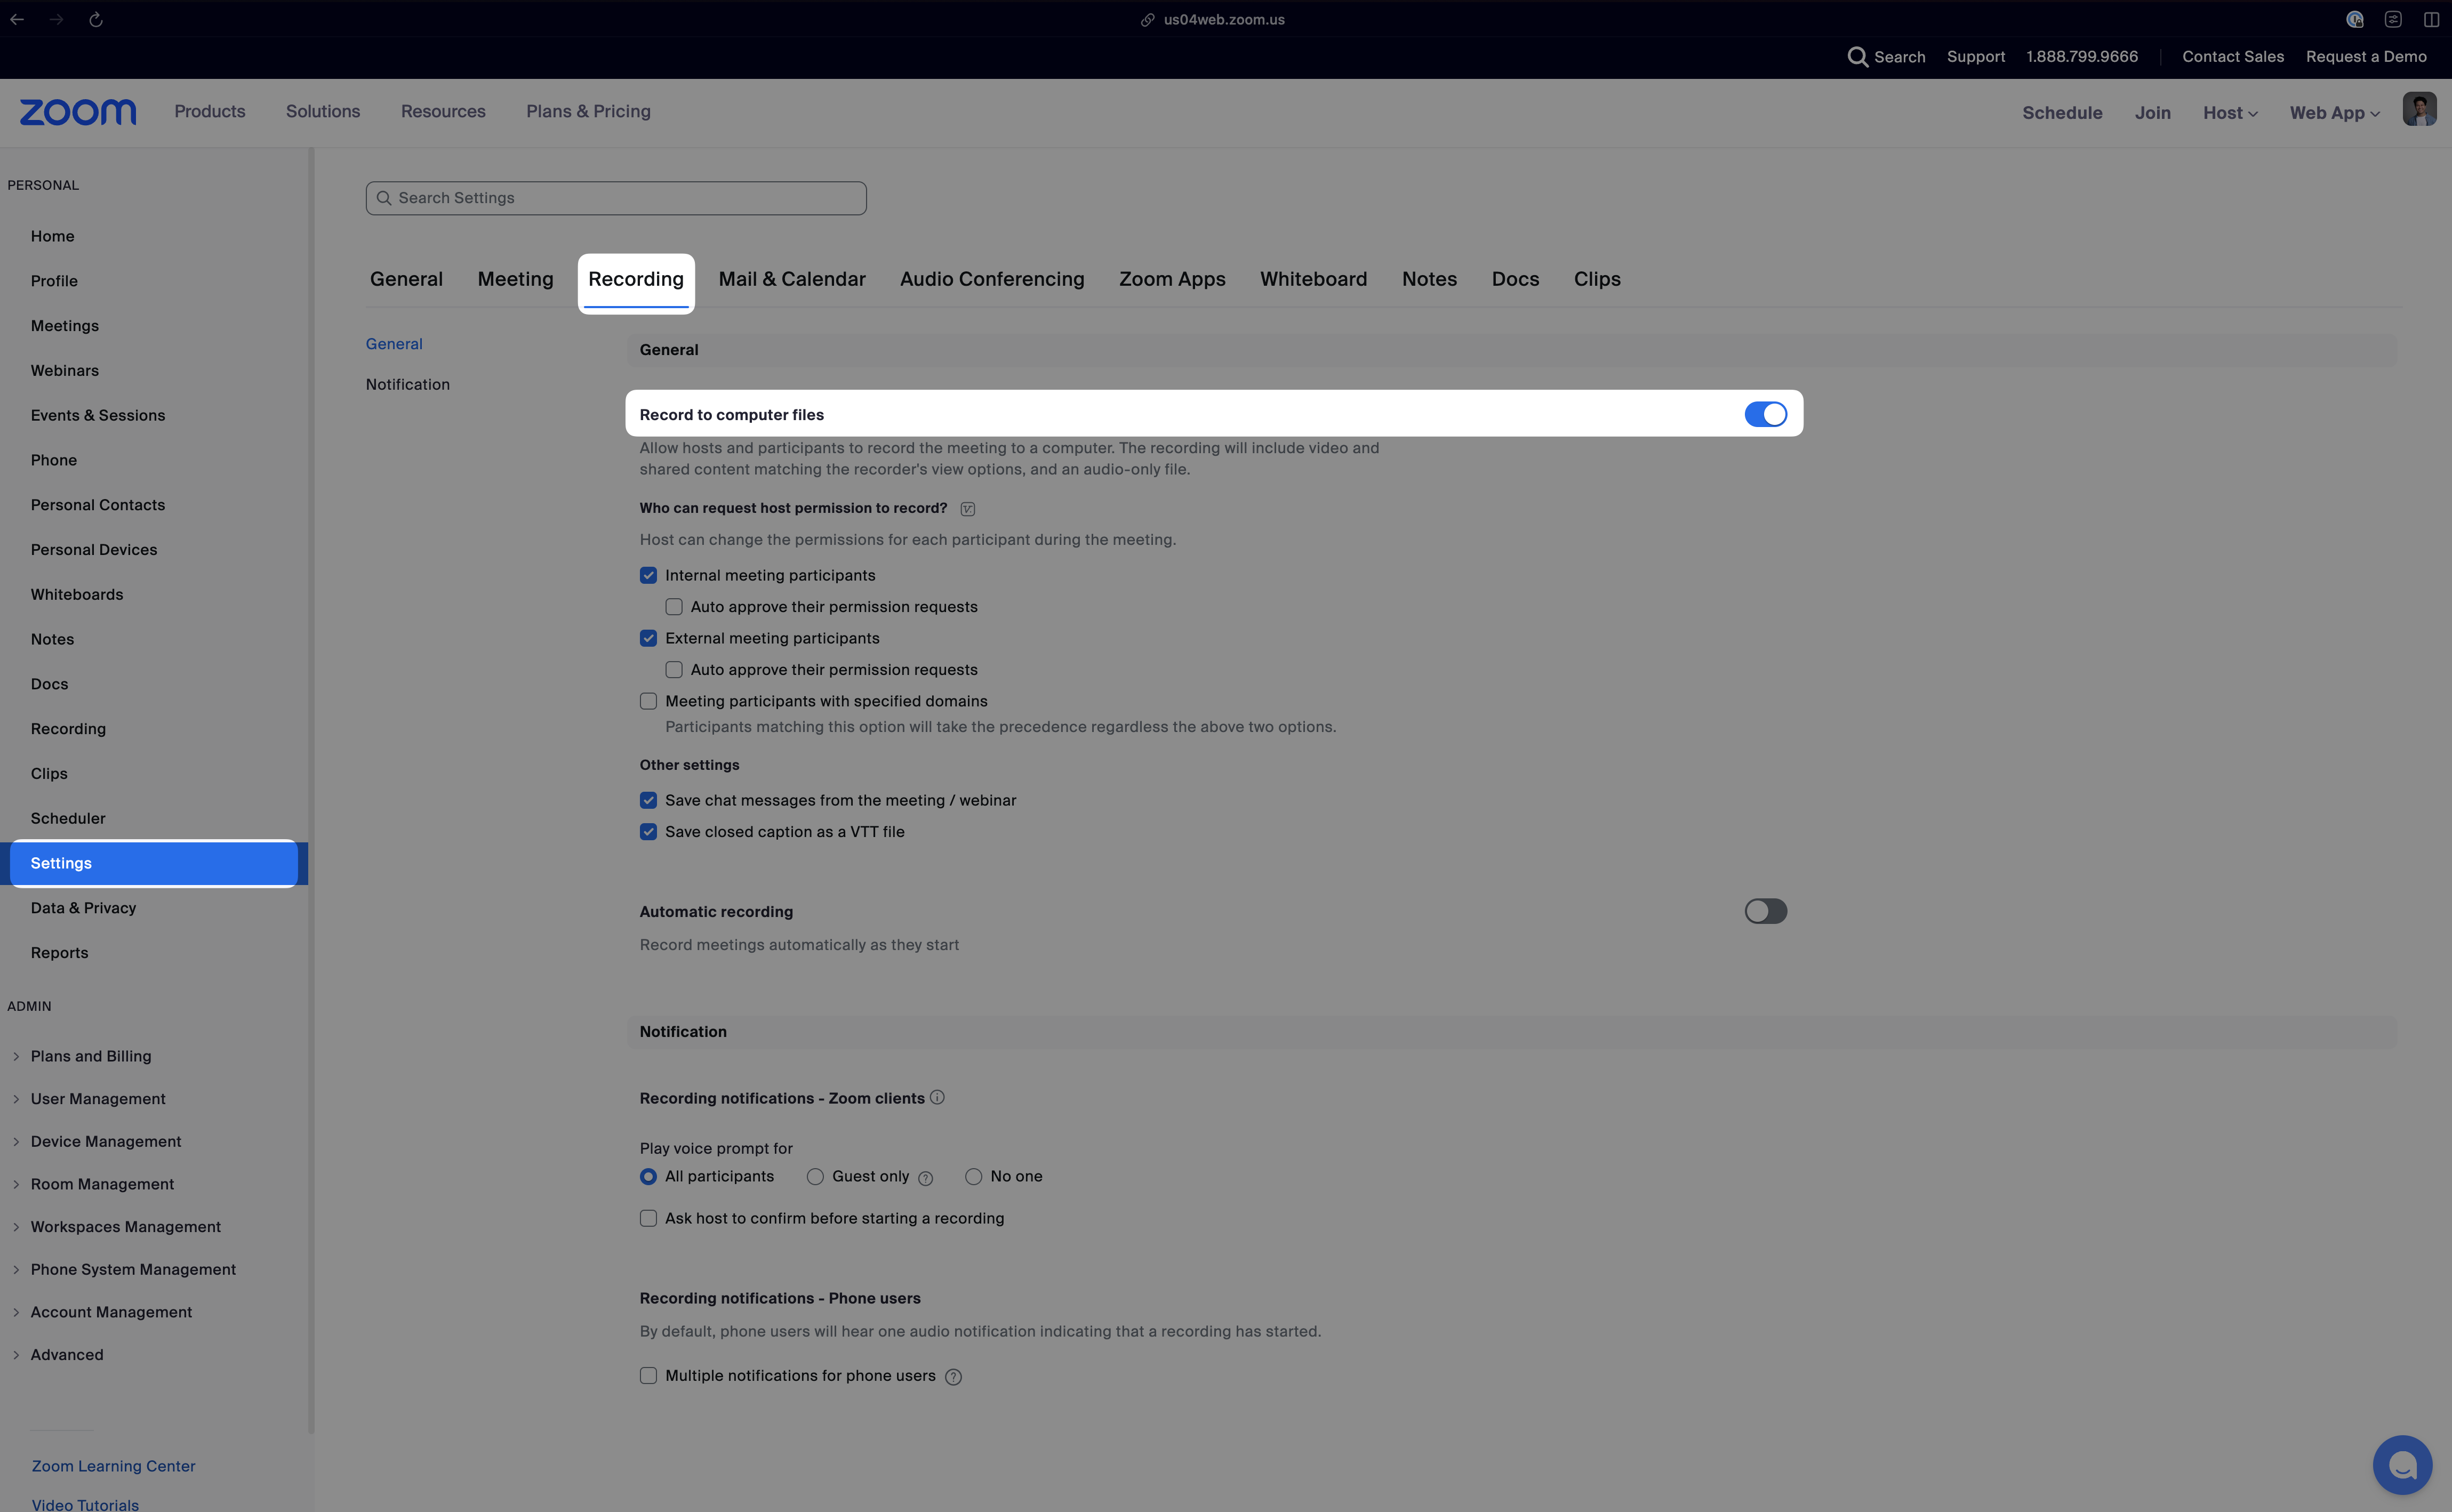This screenshot has height=1512, width=2452.
Task: Open the profile avatar menu
Action: 2419,110
